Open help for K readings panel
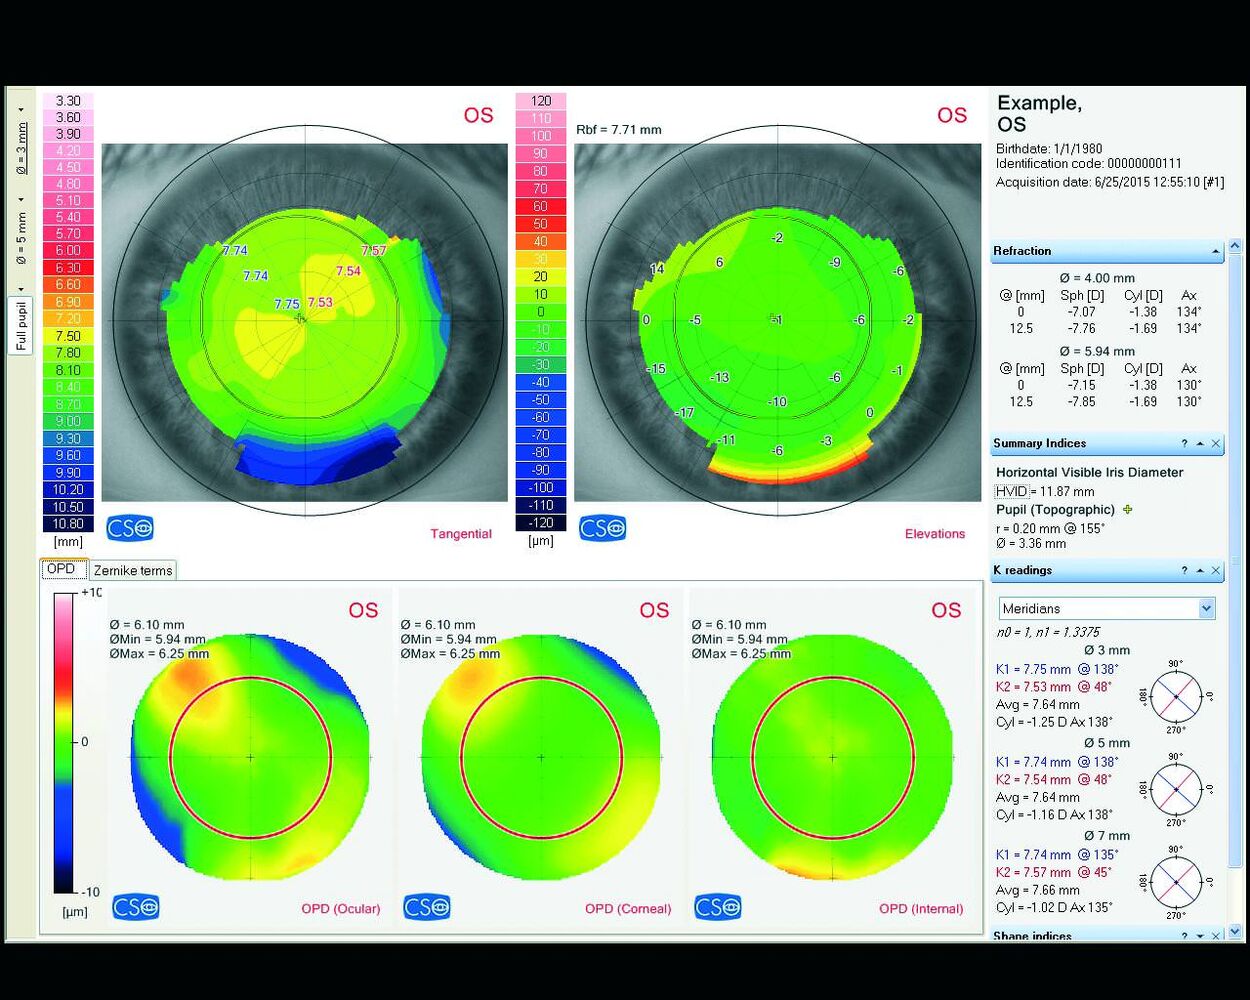 (x=1184, y=571)
